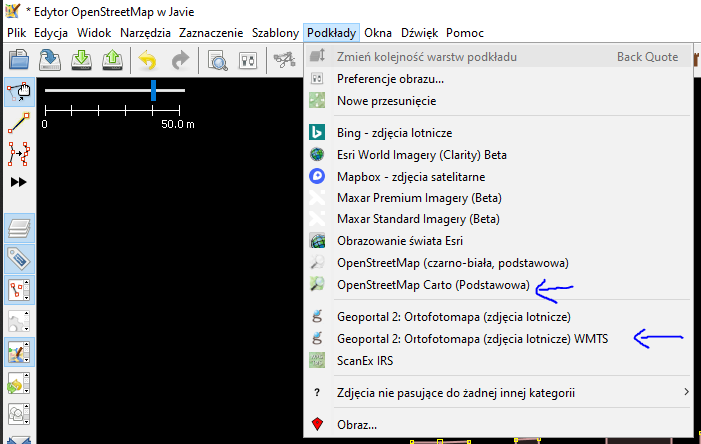Click the Mapbox blue circle icon
The width and height of the screenshot is (701, 444).
(x=317, y=176)
